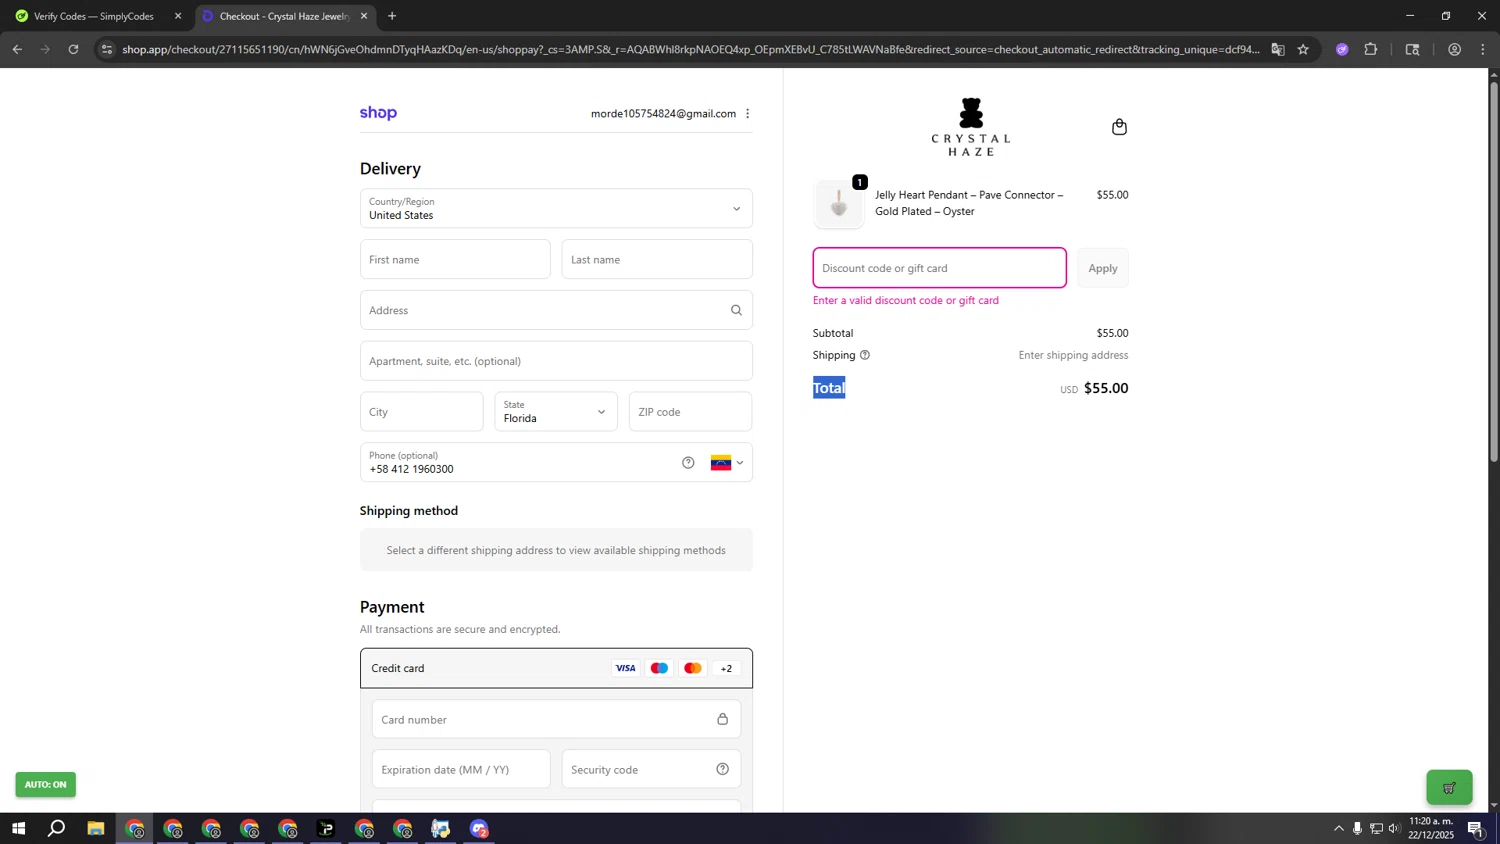The width and height of the screenshot is (1500, 844).
Task: Close the Checkout tab
Action: (364, 16)
